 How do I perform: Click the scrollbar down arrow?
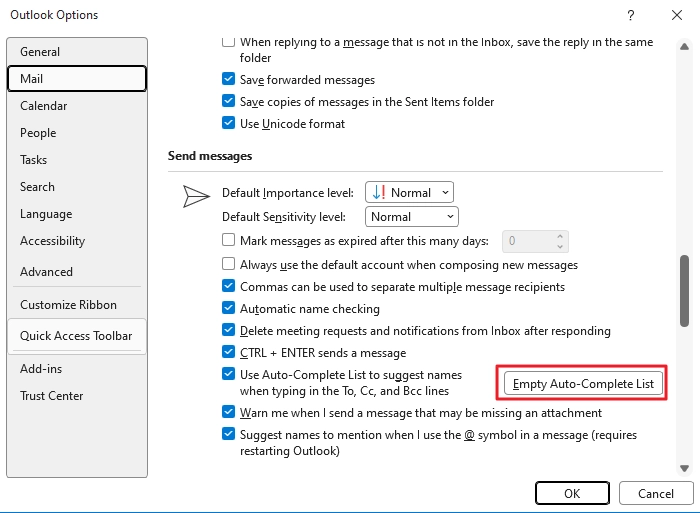tap(684, 468)
